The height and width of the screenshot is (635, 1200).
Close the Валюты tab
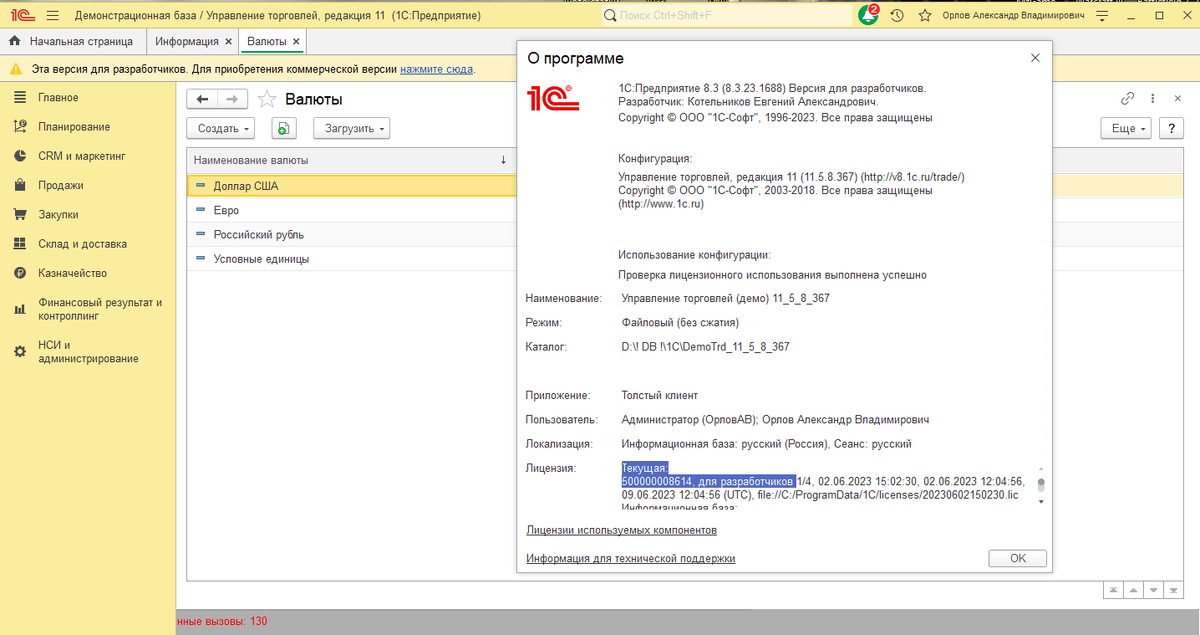pos(297,41)
